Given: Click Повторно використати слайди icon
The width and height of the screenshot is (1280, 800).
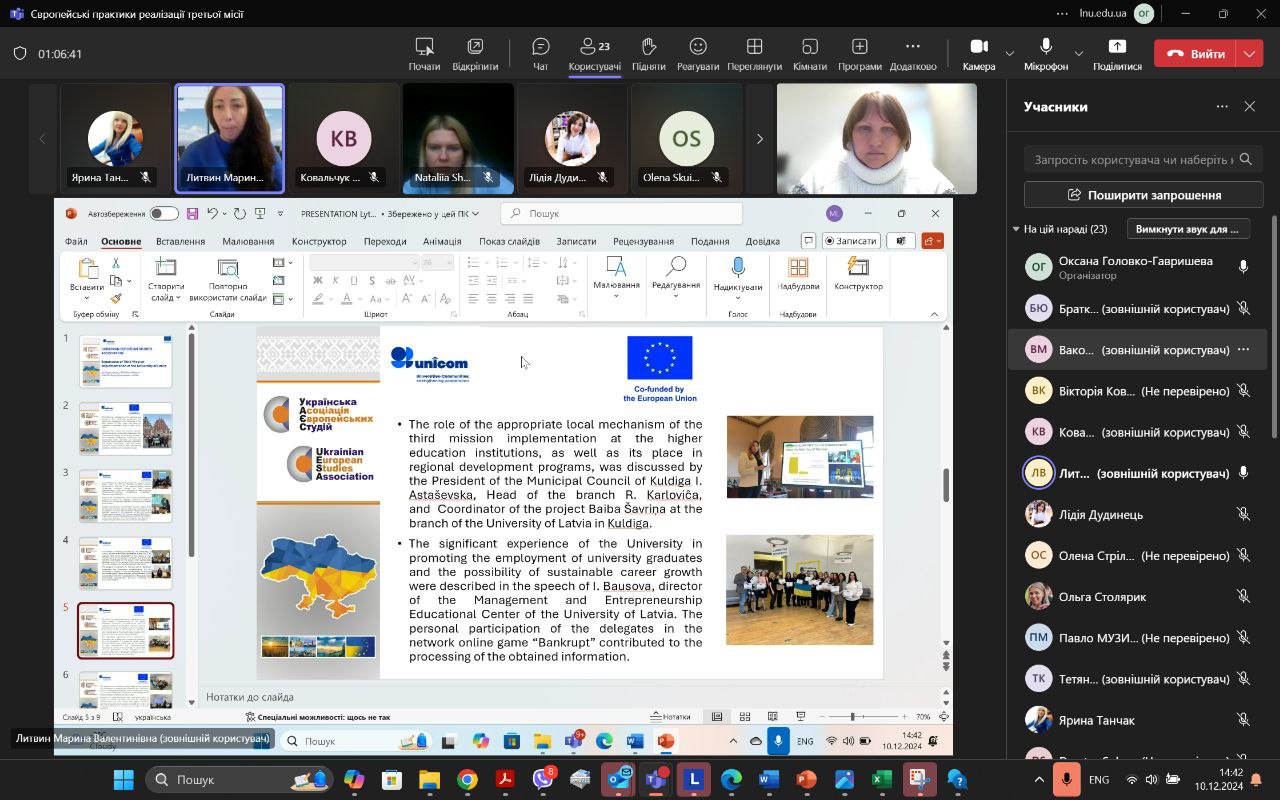Looking at the screenshot, I should 228,269.
